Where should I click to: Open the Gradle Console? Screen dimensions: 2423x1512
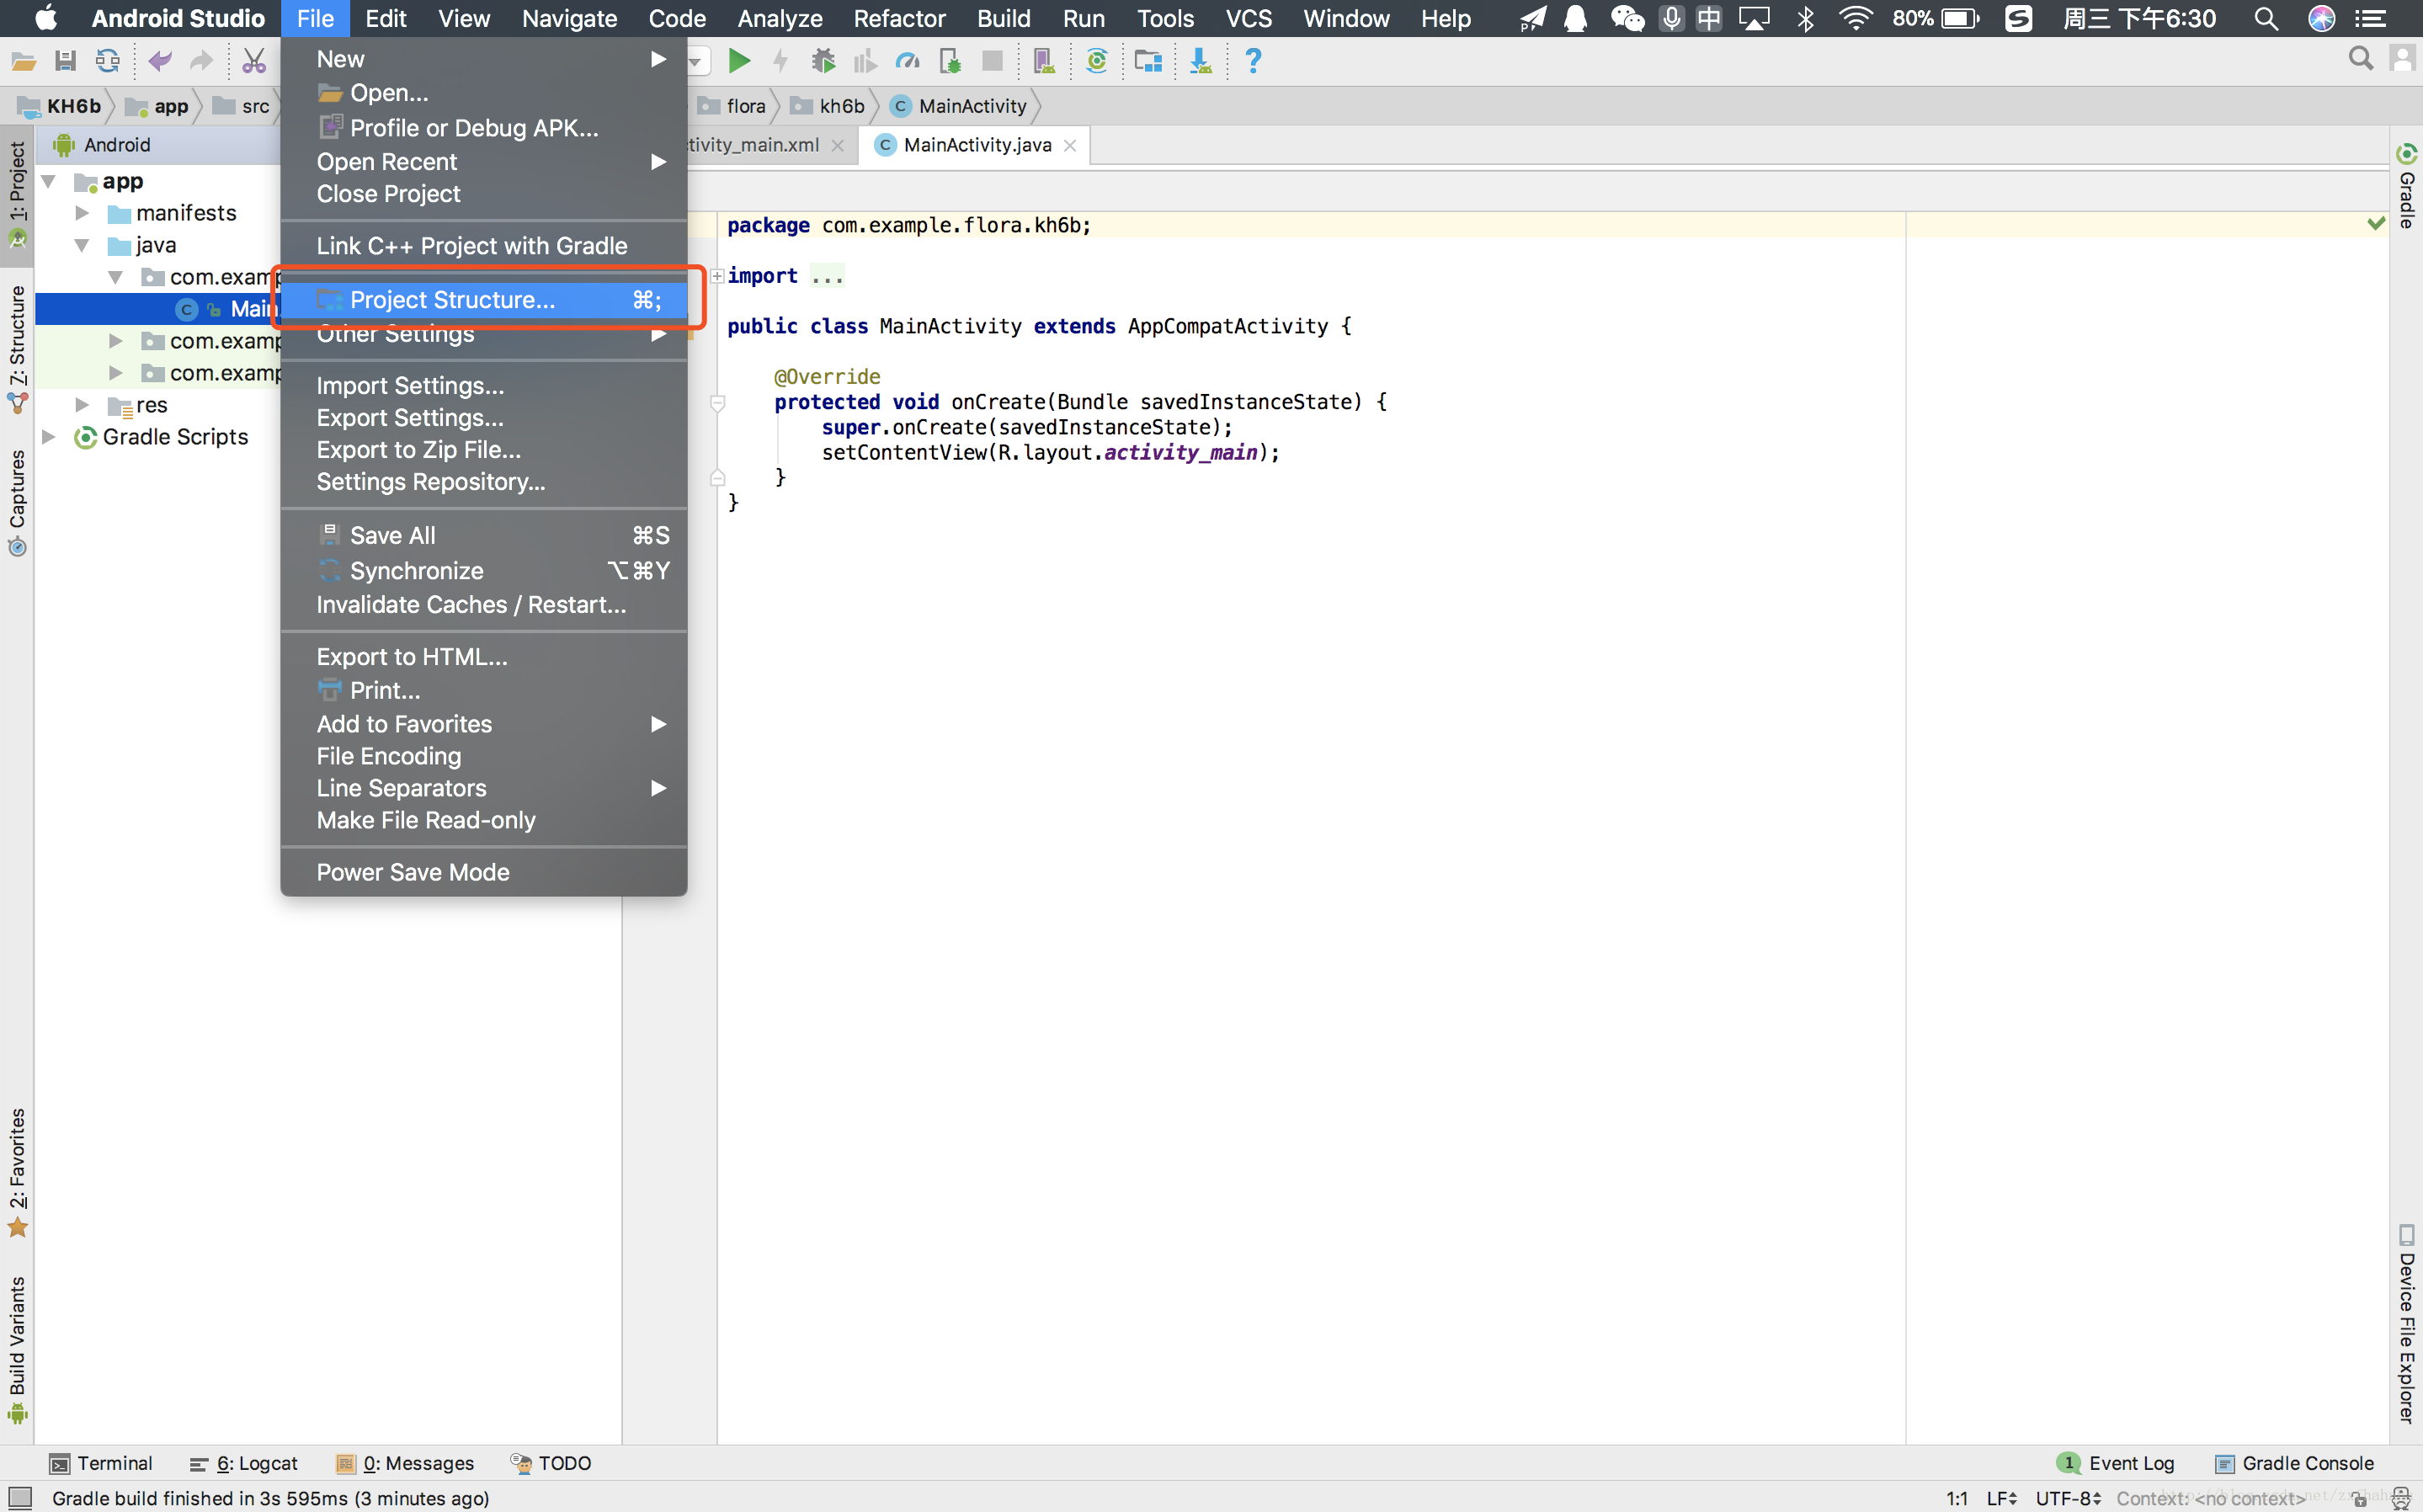pos(2294,1463)
